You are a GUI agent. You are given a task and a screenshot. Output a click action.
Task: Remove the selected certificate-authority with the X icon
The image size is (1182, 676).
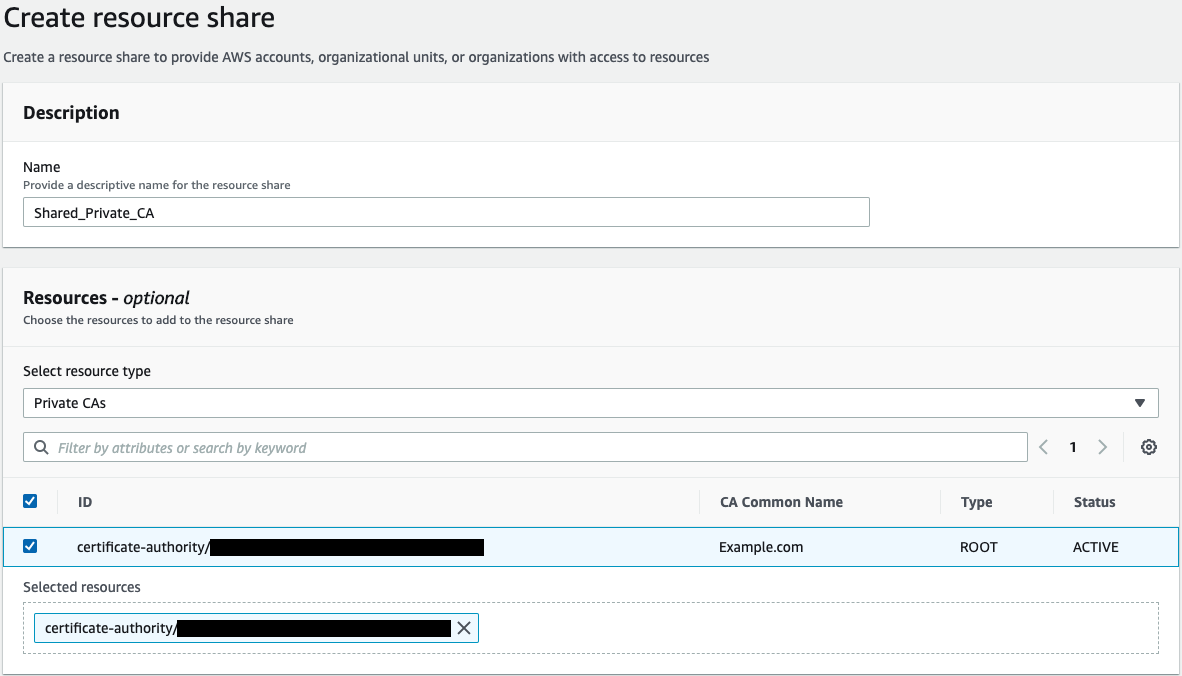(464, 628)
